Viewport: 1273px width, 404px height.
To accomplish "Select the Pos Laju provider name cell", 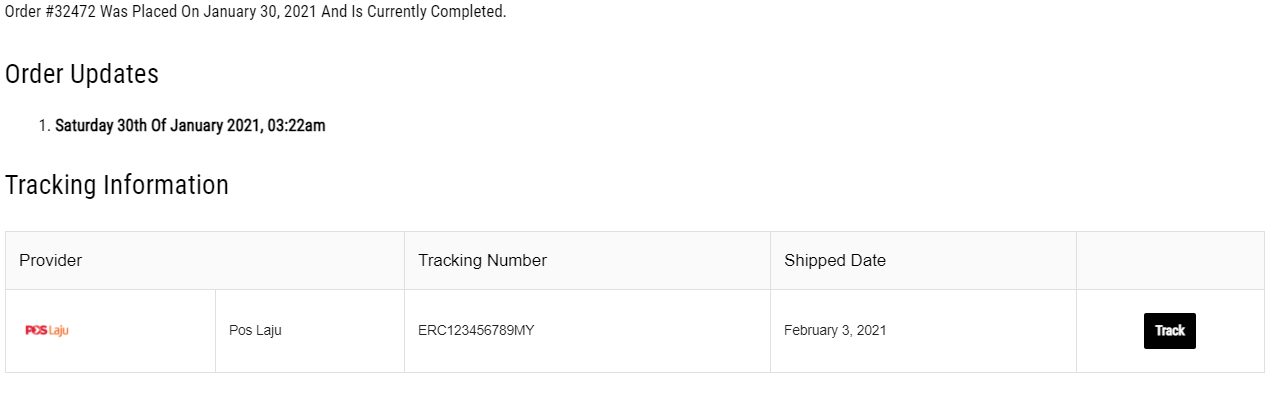I will tap(310, 331).
